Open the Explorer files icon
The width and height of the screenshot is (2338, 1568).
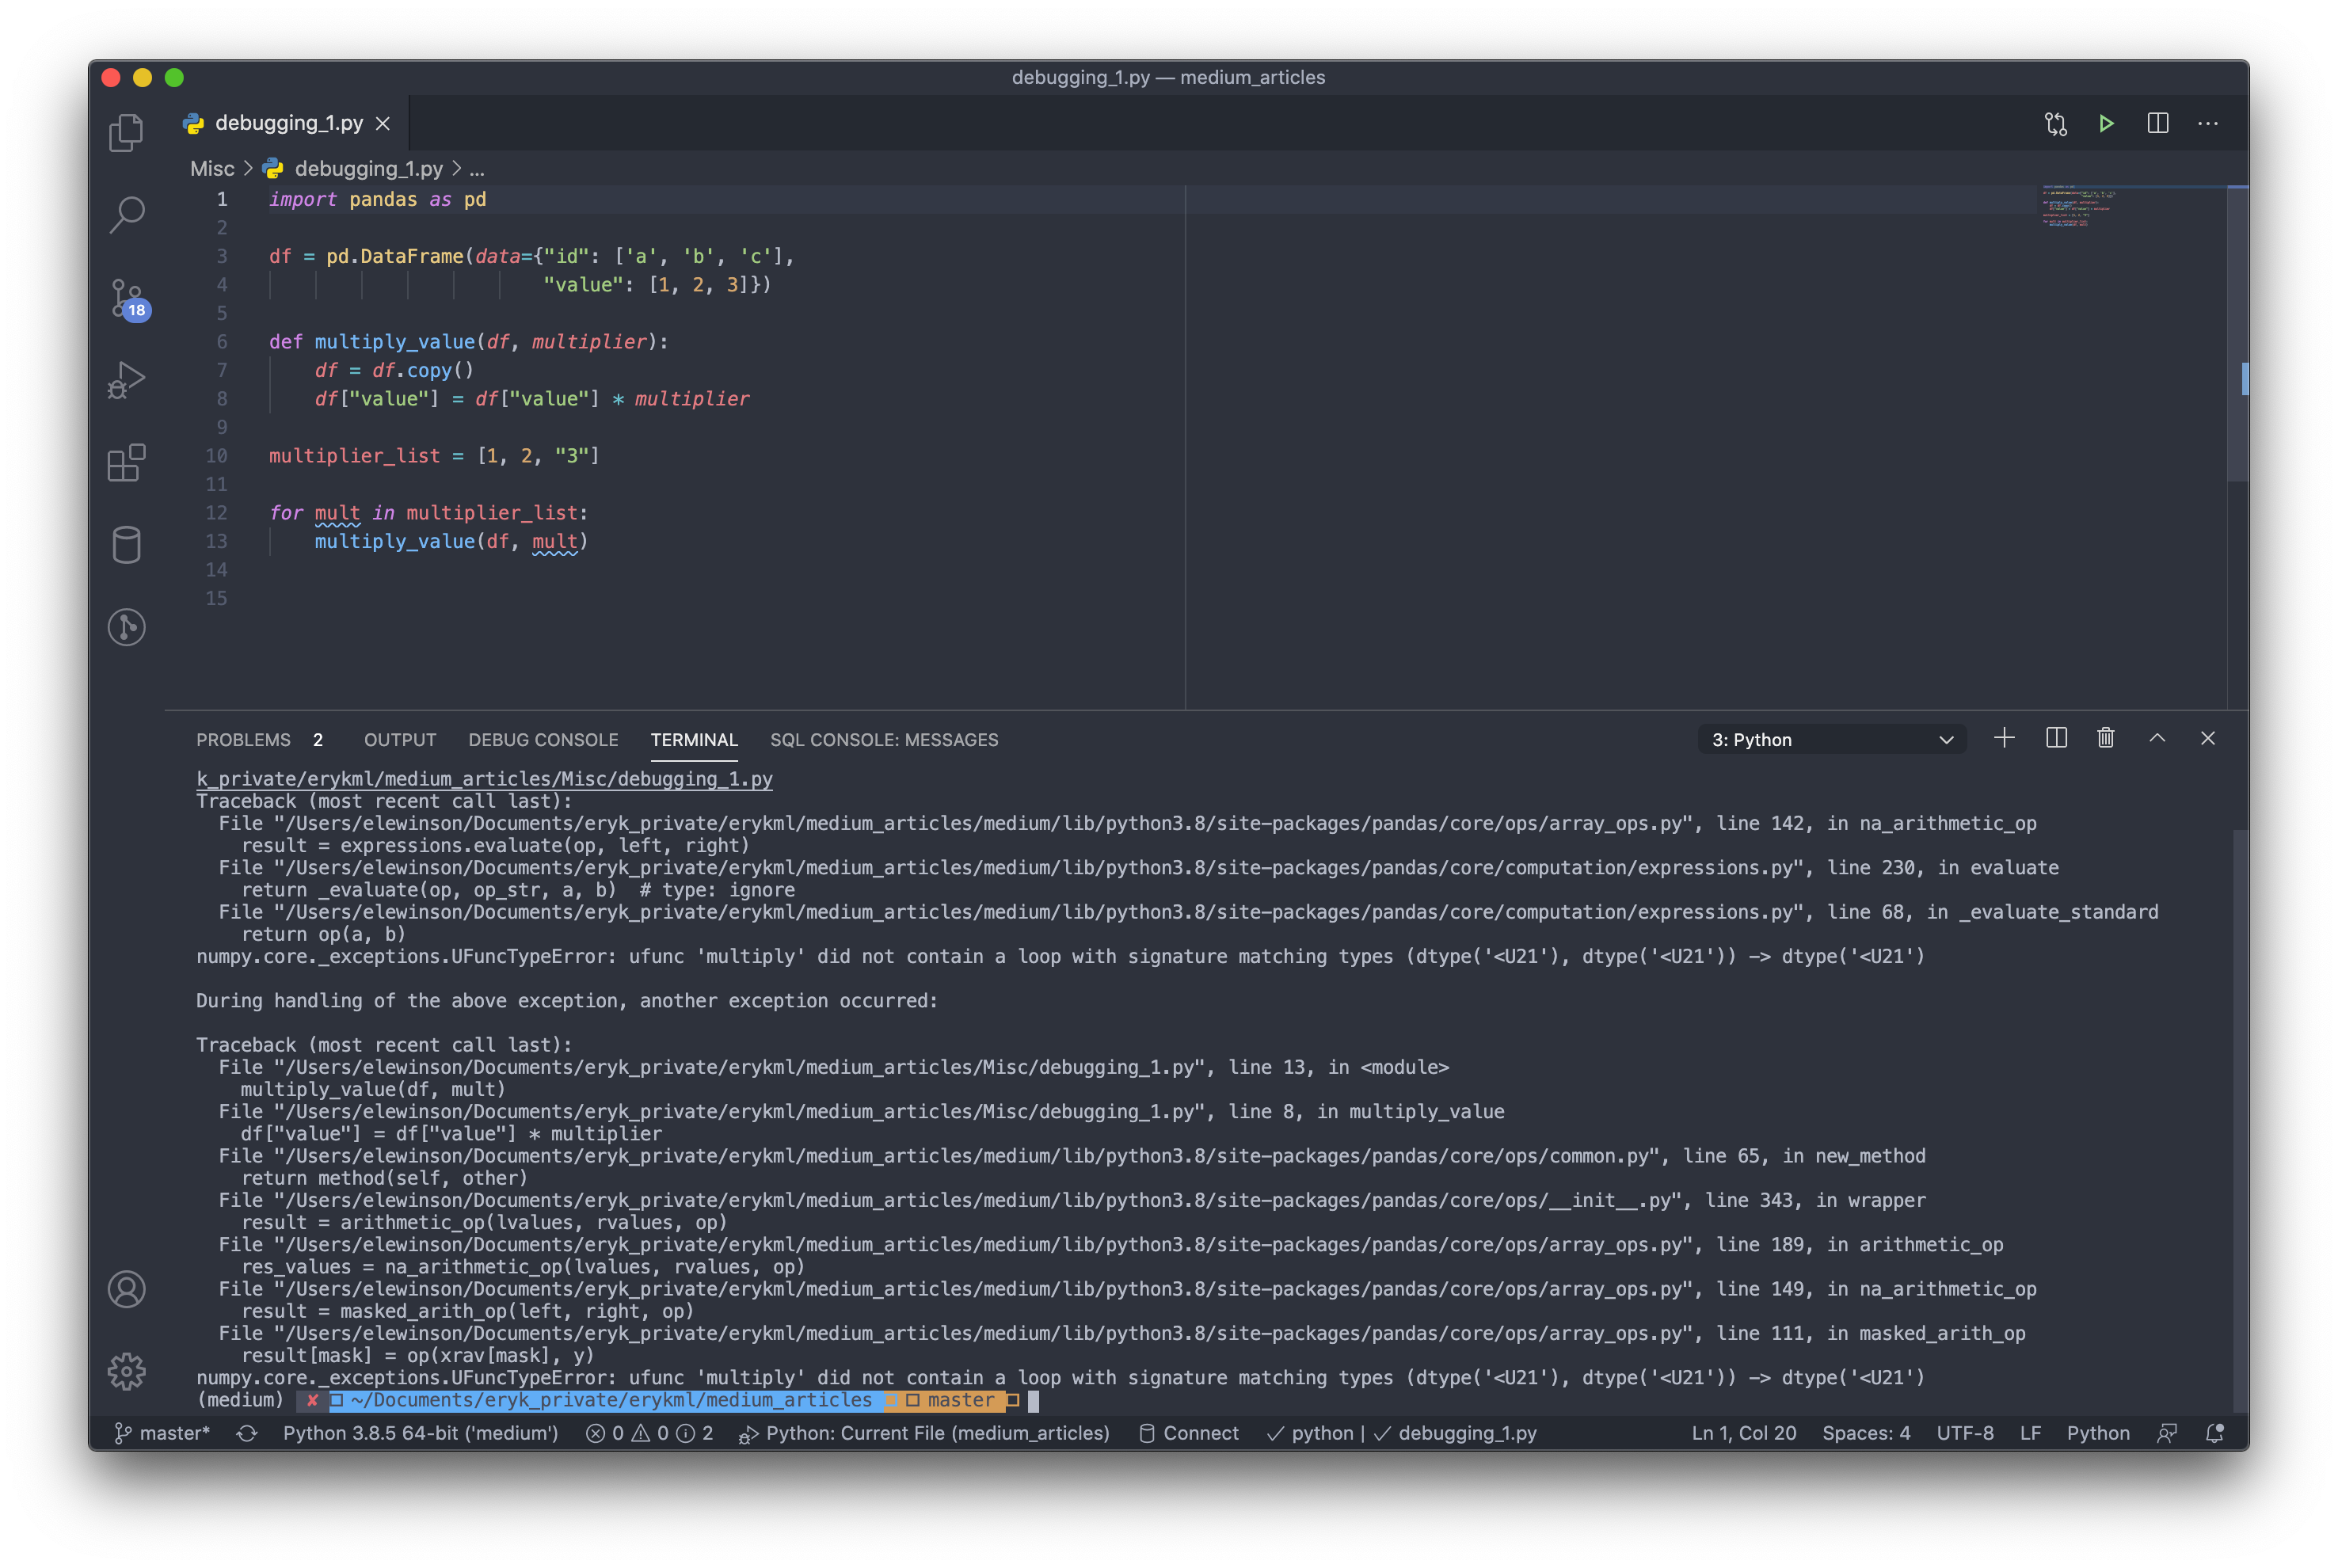126,132
